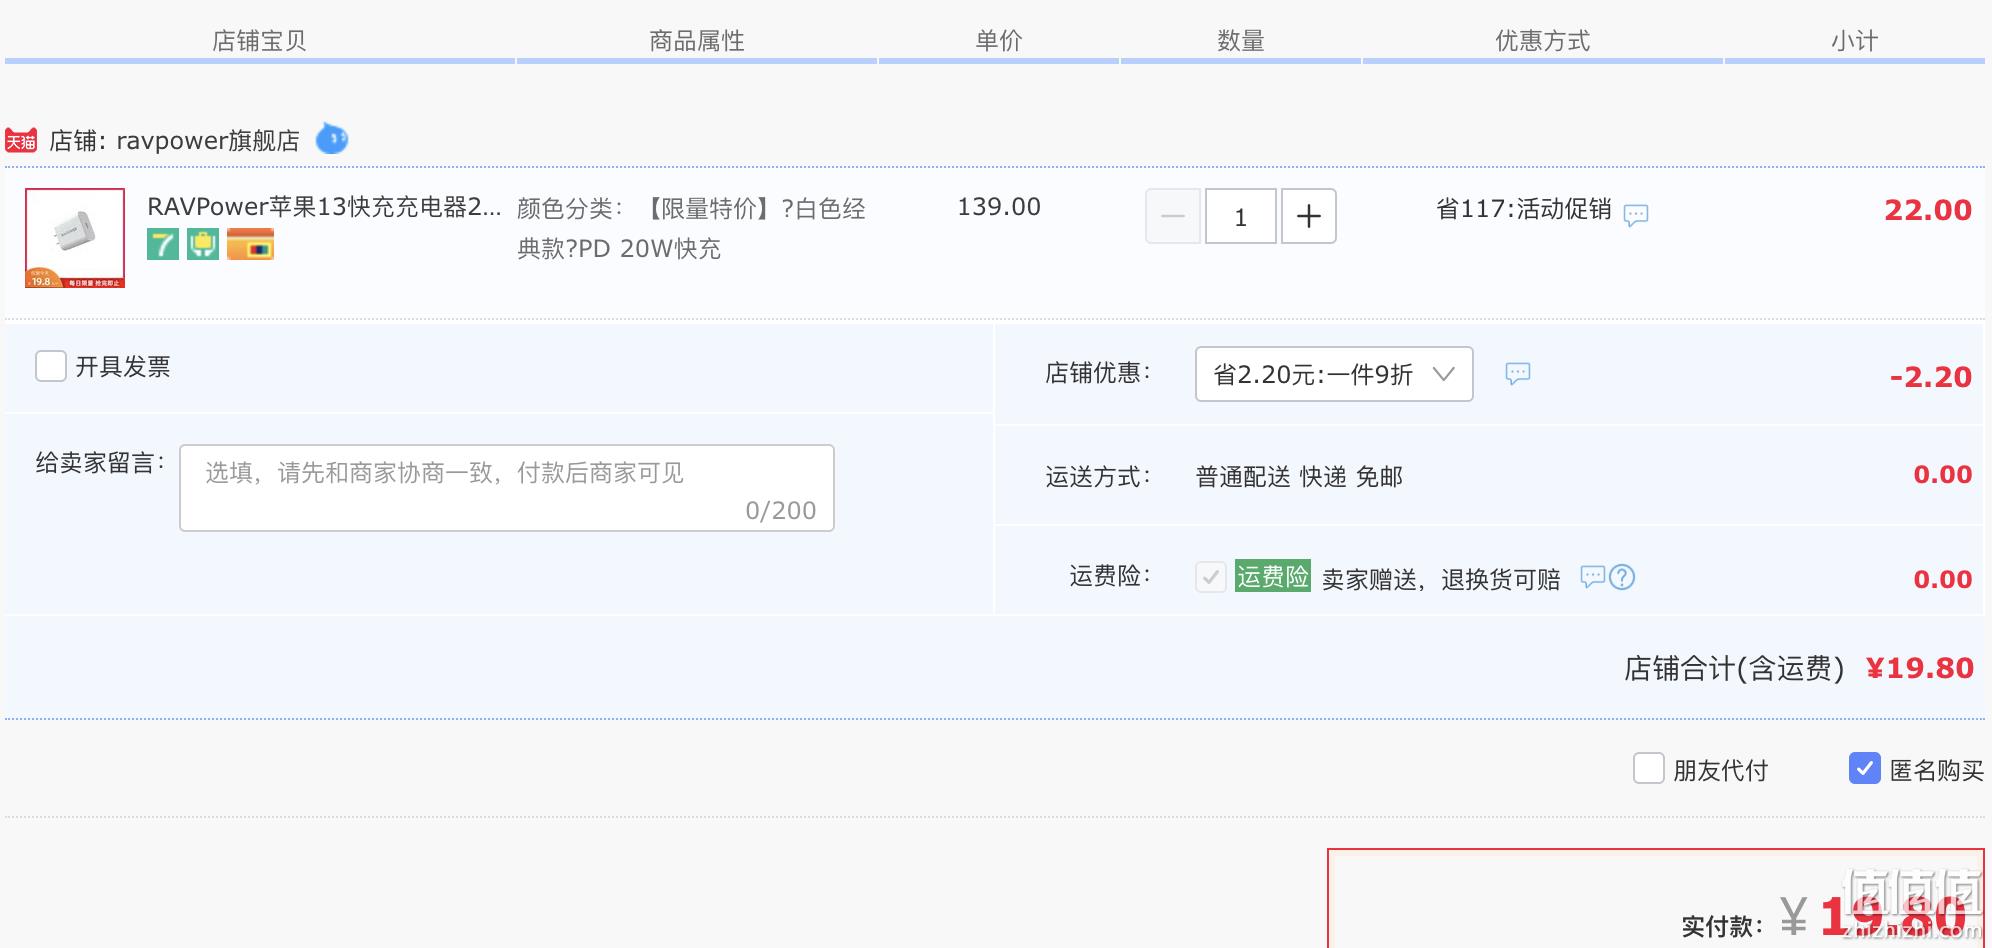Image resolution: width=1992 pixels, height=948 pixels.
Task: Click the green 7-day return icon
Action: (163, 244)
